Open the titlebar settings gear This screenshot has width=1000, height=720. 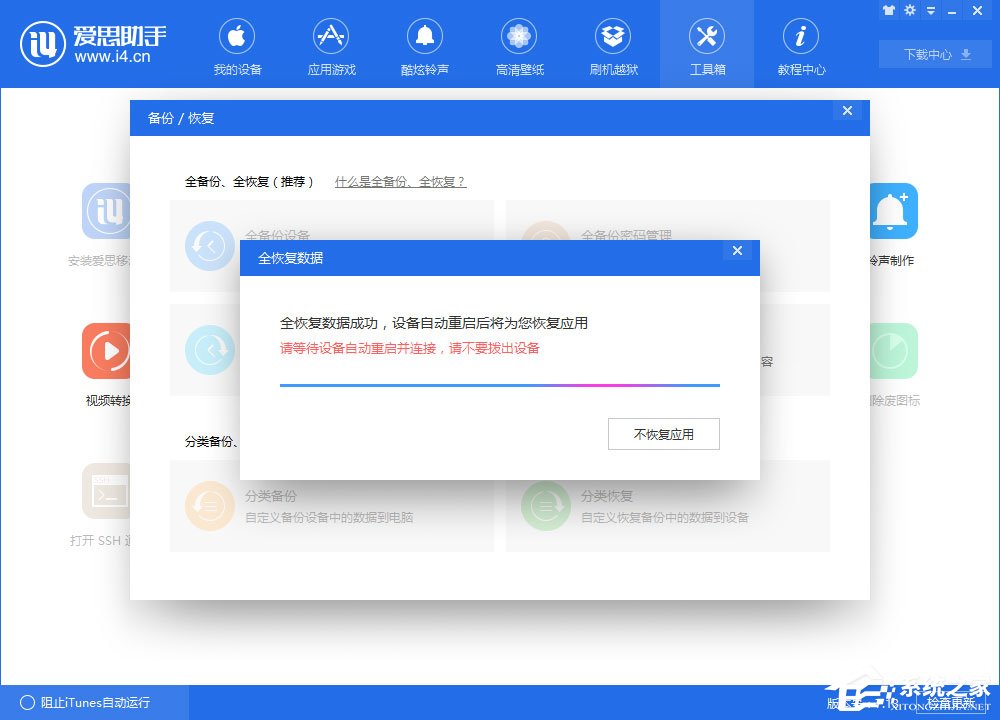point(909,11)
